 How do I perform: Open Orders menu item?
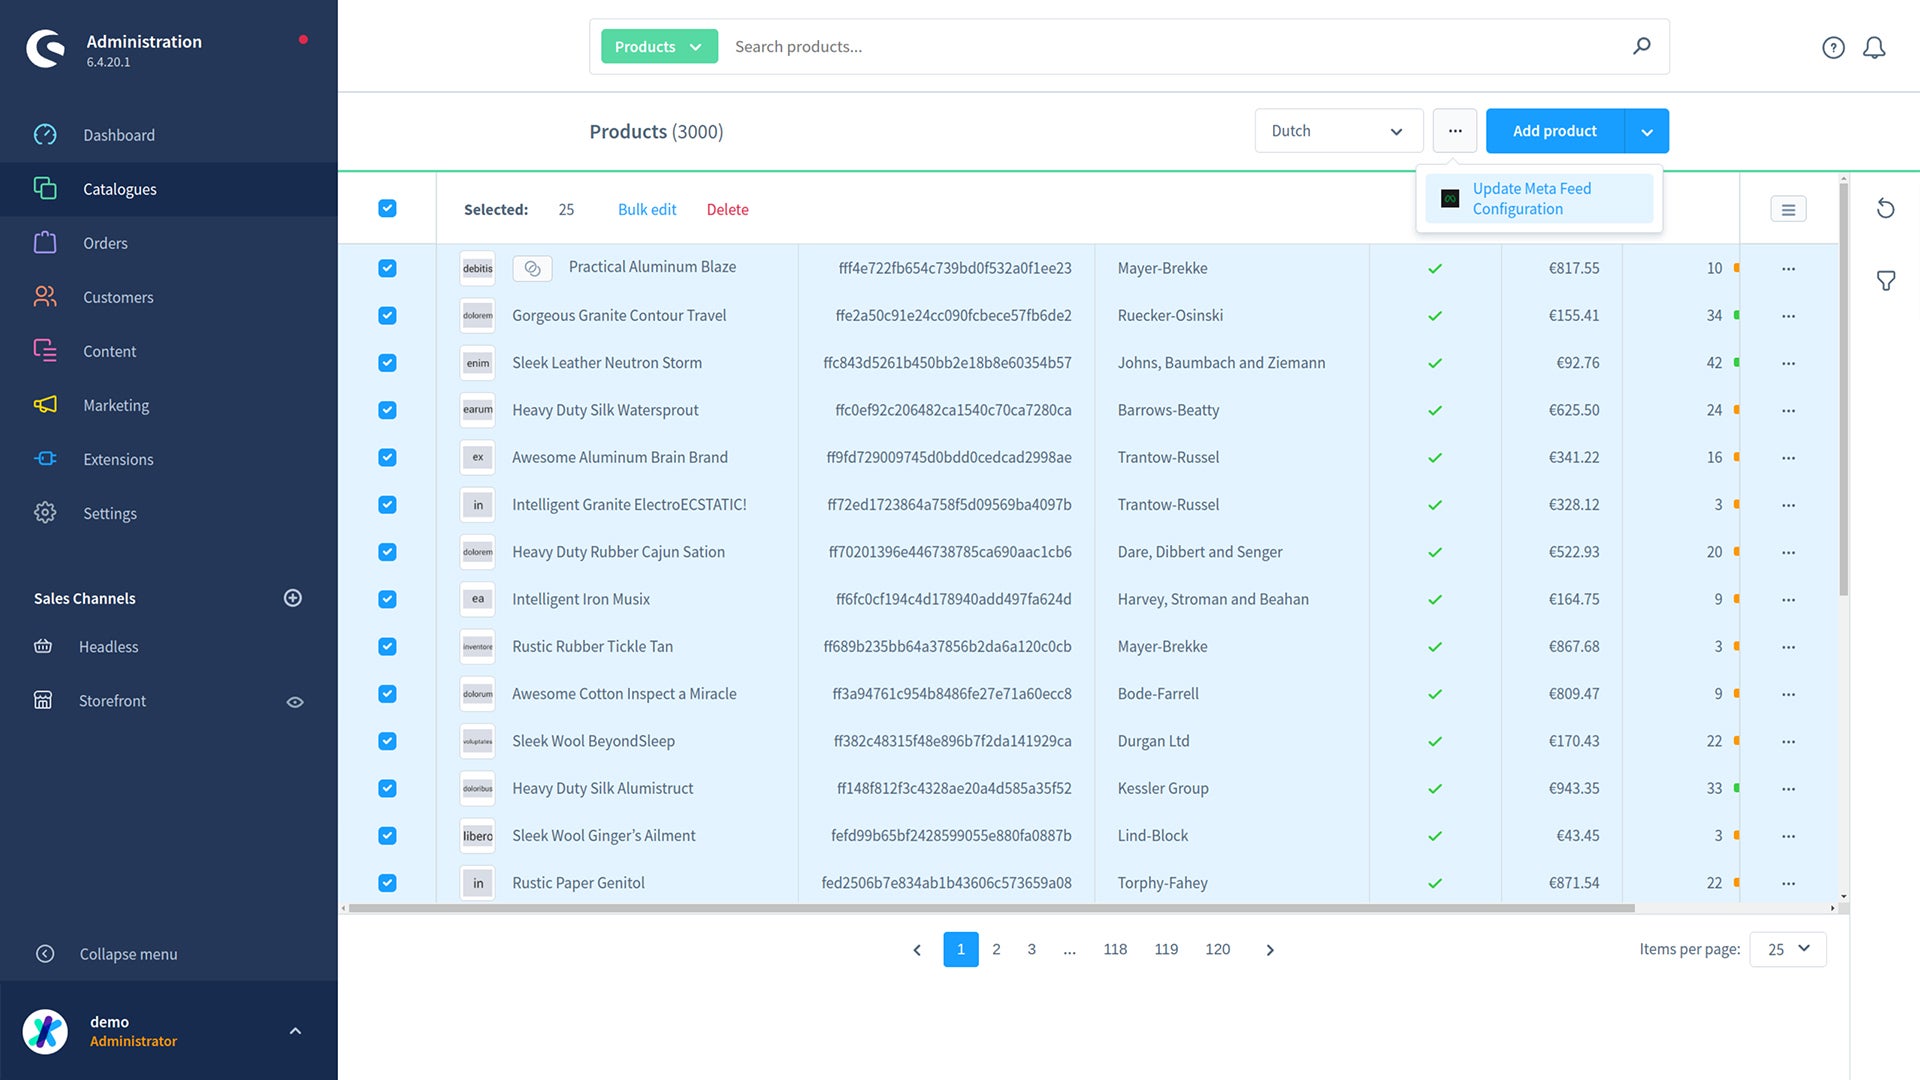pyautogui.click(x=169, y=243)
